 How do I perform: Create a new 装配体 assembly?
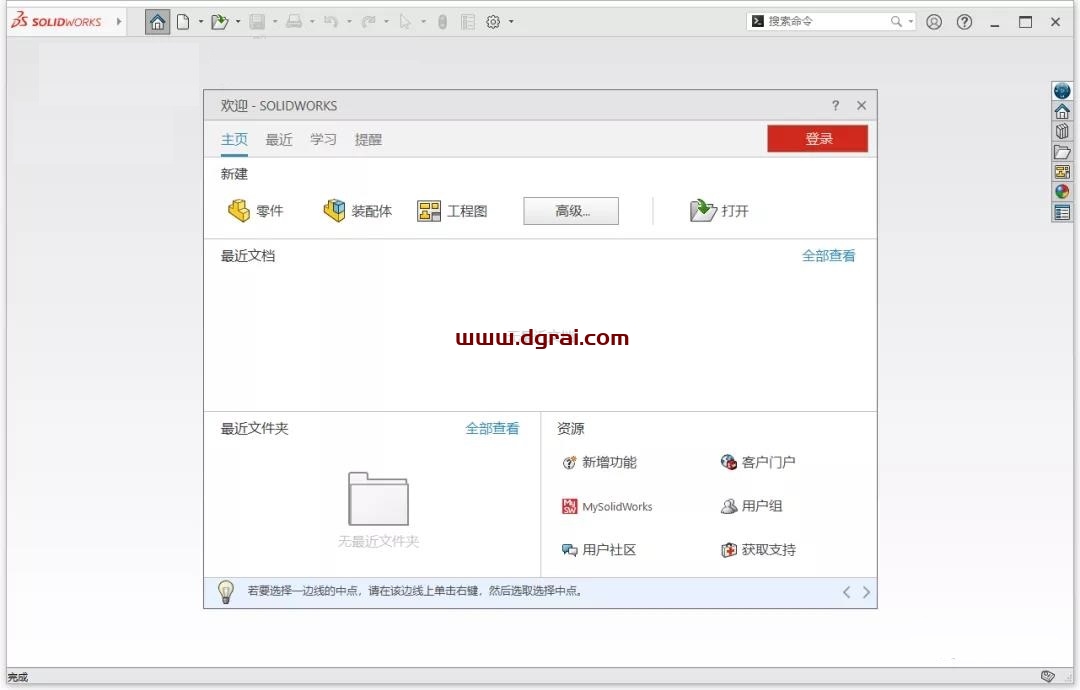pyautogui.click(x=357, y=211)
